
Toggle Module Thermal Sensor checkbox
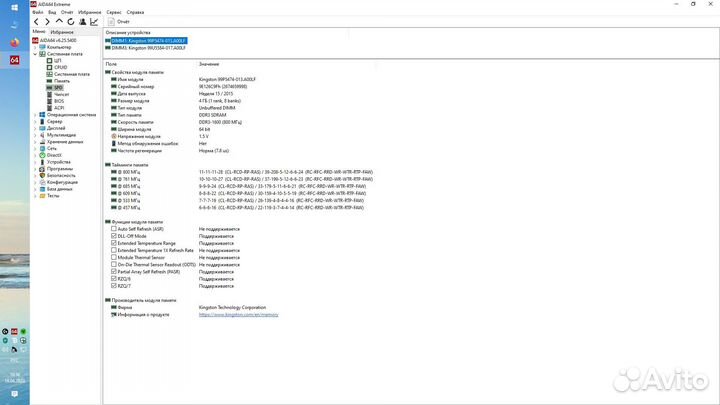click(x=113, y=257)
